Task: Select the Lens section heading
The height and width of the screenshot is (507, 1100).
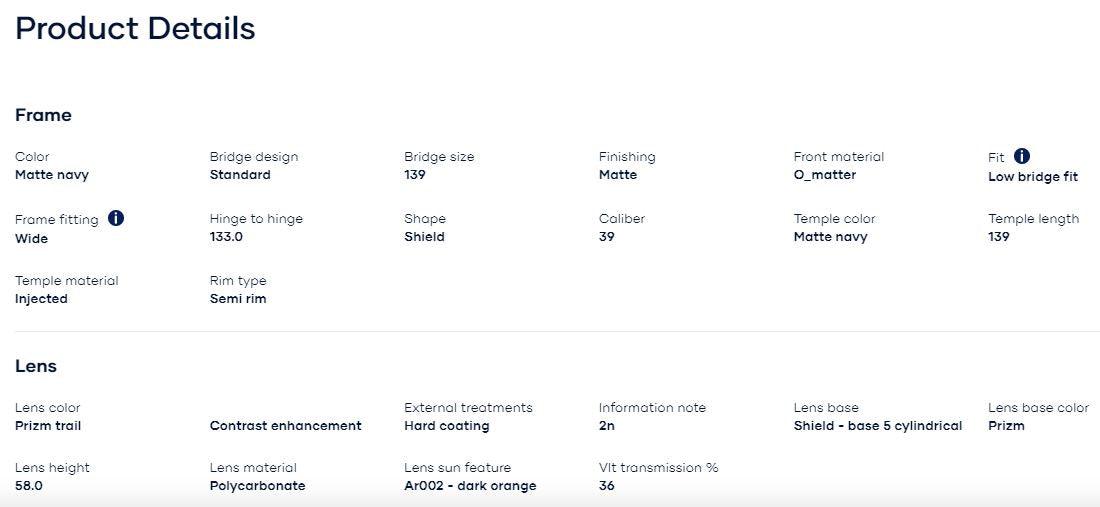Action: pyautogui.click(x=36, y=366)
